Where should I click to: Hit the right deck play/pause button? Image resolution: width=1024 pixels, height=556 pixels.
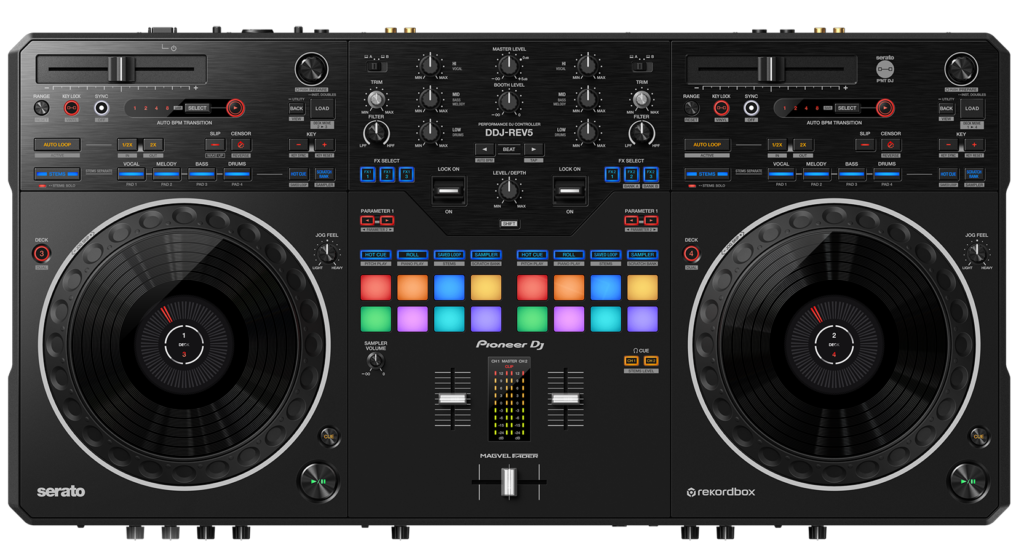[x=968, y=482]
